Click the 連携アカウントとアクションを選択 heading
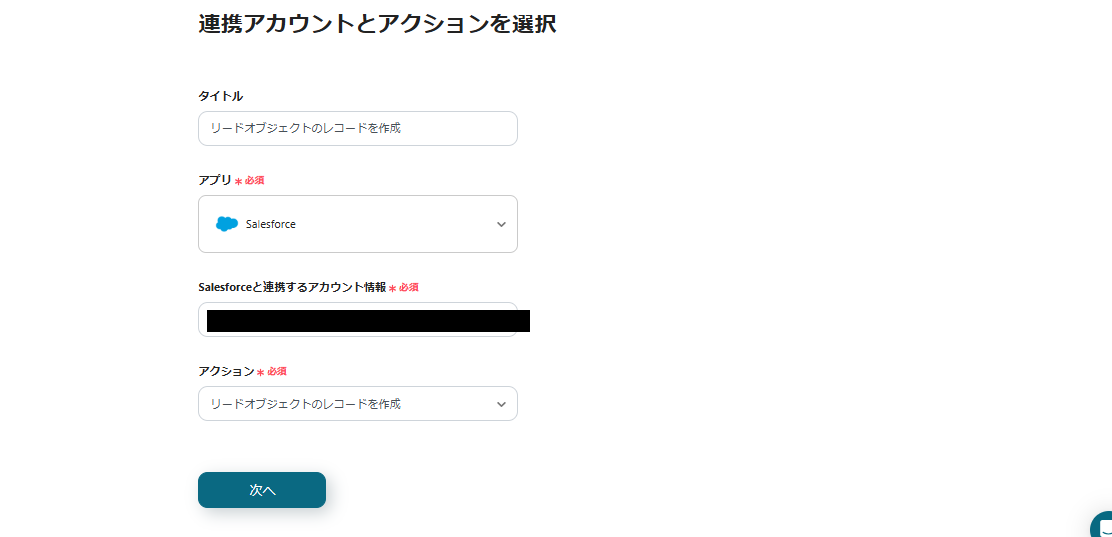This screenshot has width=1112, height=537. tap(377, 24)
